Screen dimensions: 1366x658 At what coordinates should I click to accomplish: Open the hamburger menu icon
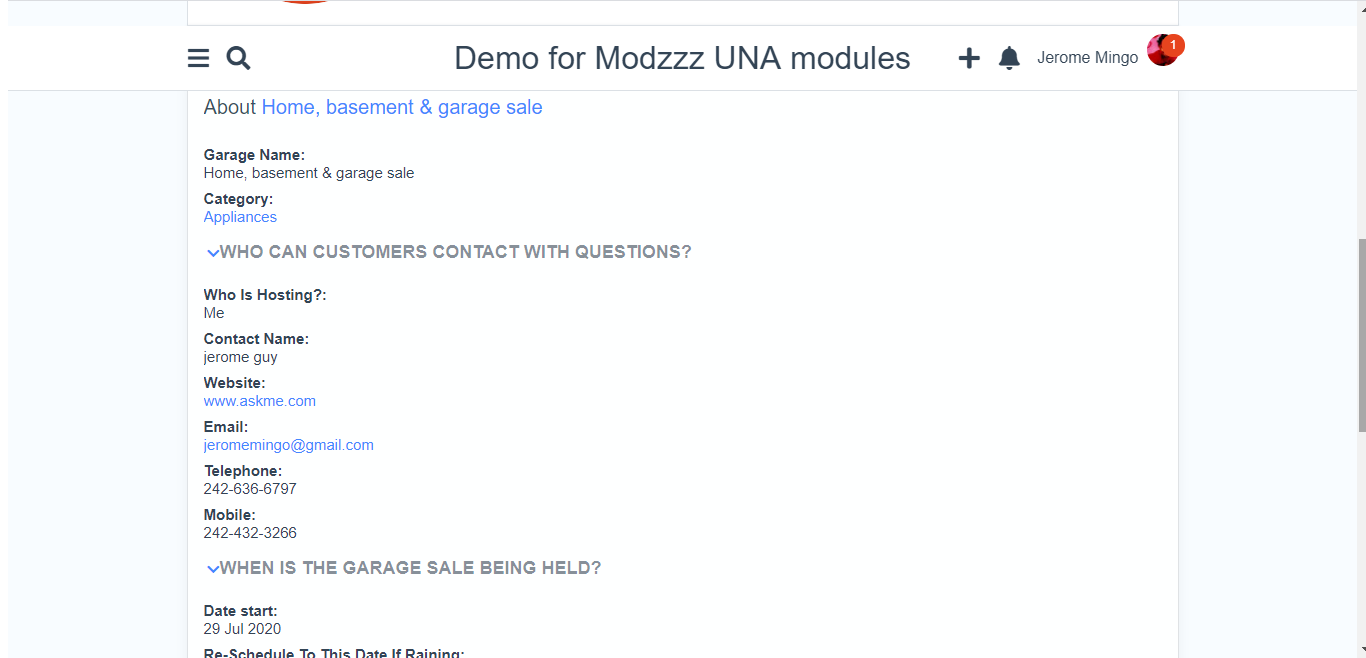click(198, 58)
